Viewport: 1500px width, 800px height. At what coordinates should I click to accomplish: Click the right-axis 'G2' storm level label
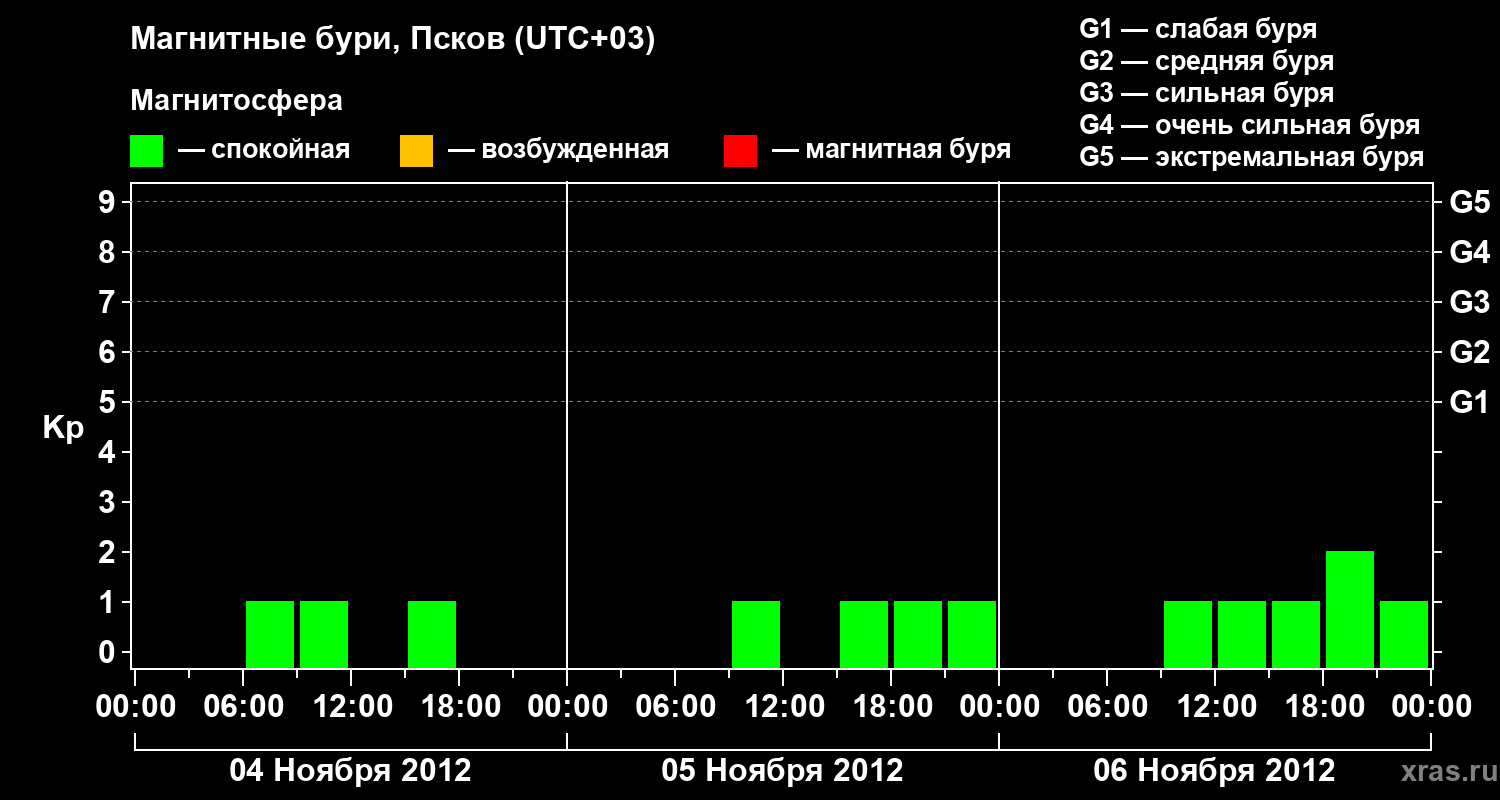click(x=1470, y=352)
